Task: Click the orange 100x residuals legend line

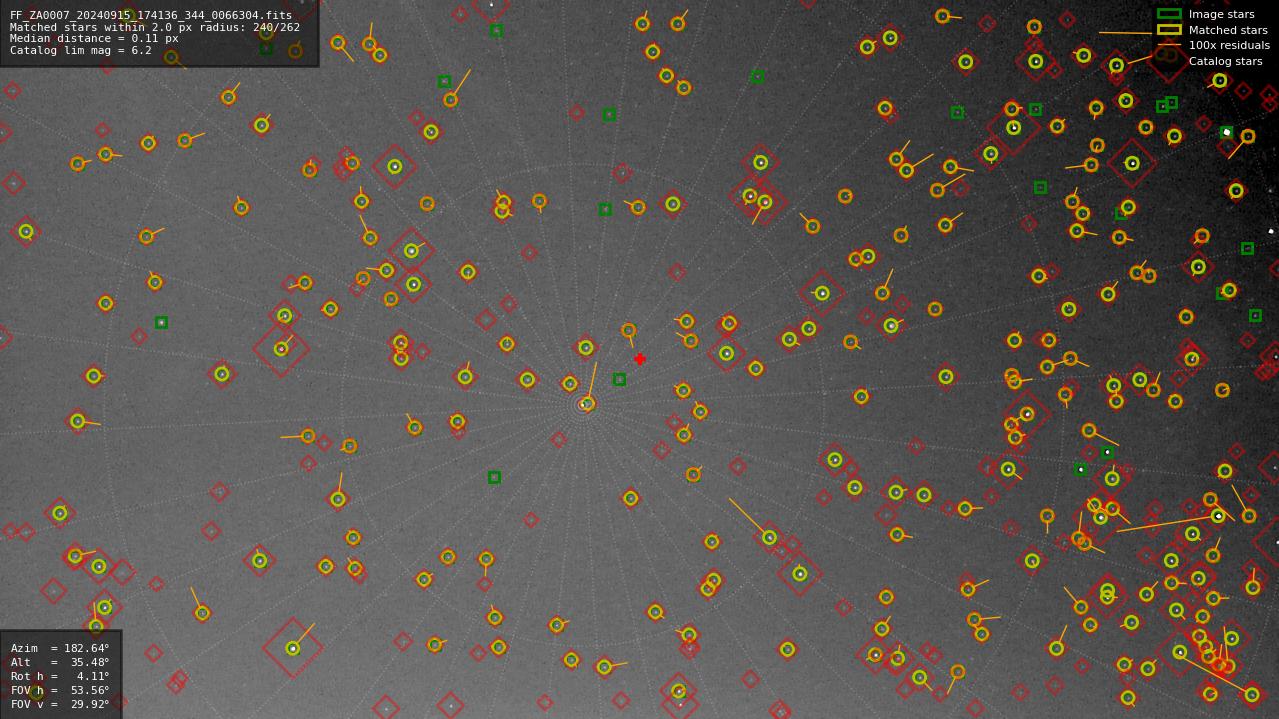Action: (1169, 45)
